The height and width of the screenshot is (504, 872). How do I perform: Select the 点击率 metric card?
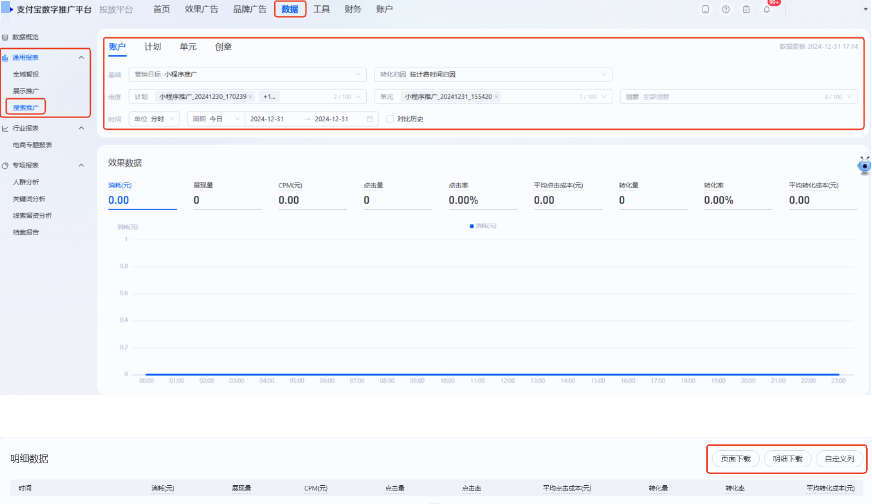coord(483,195)
